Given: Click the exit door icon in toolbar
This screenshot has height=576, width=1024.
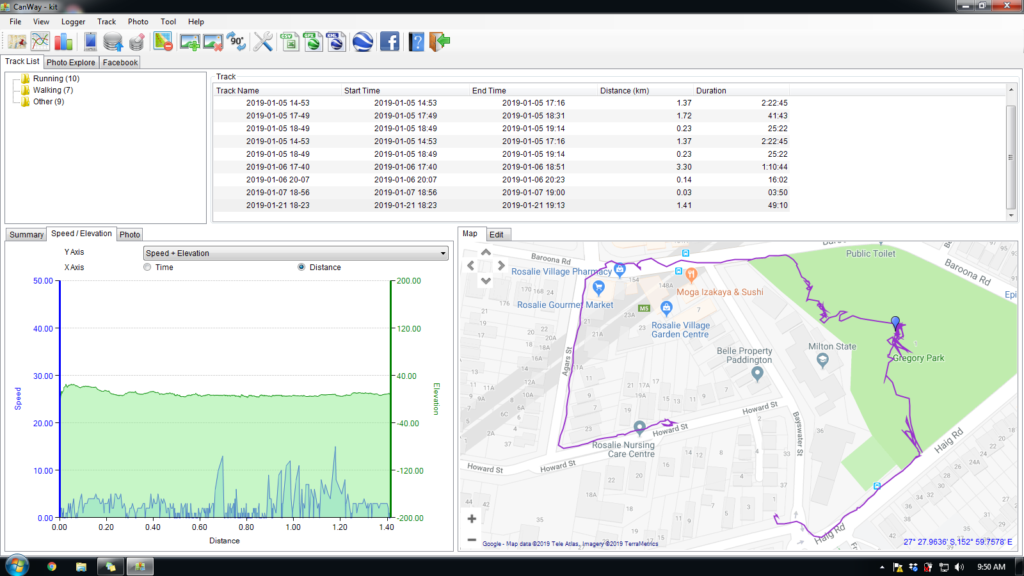Looking at the screenshot, I should 439,42.
